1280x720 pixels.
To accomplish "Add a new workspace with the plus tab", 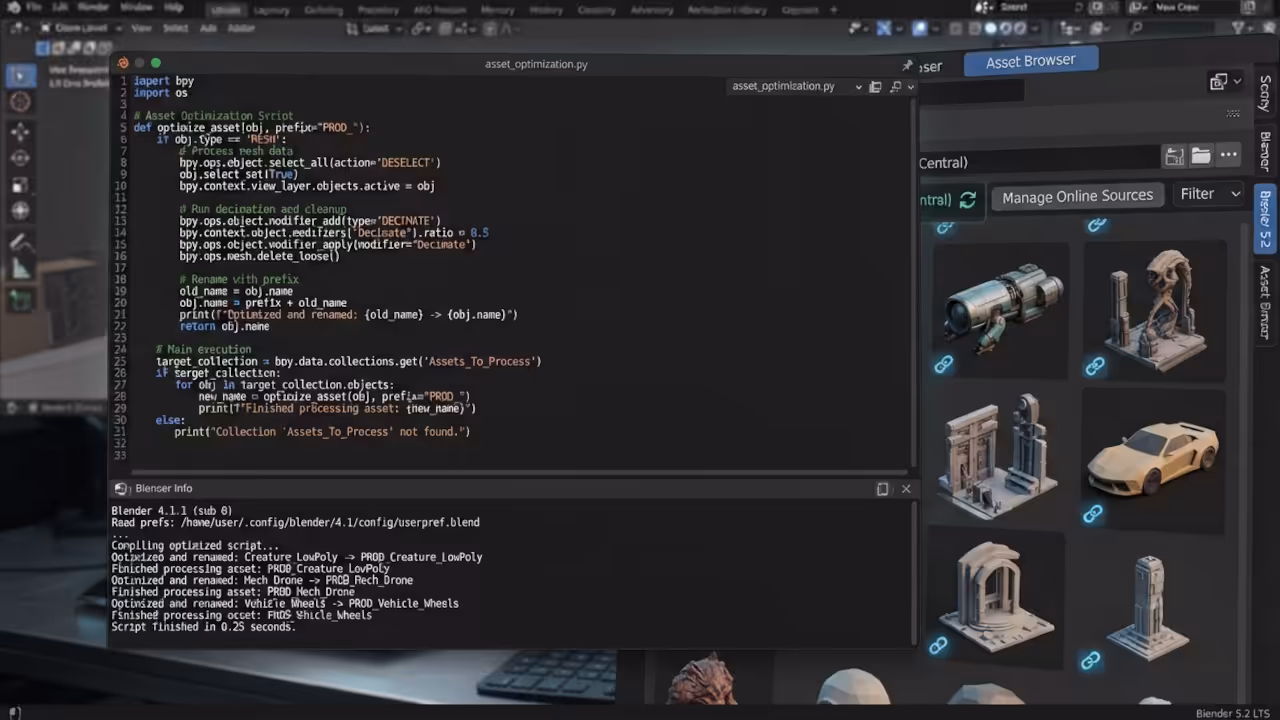I will pos(834,10).
